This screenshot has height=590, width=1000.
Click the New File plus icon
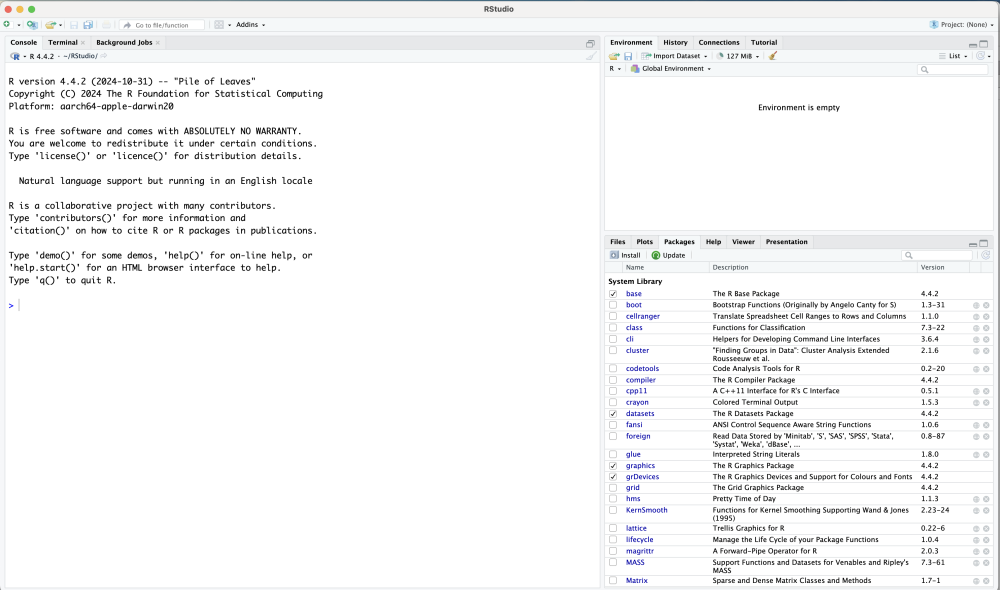point(7,25)
